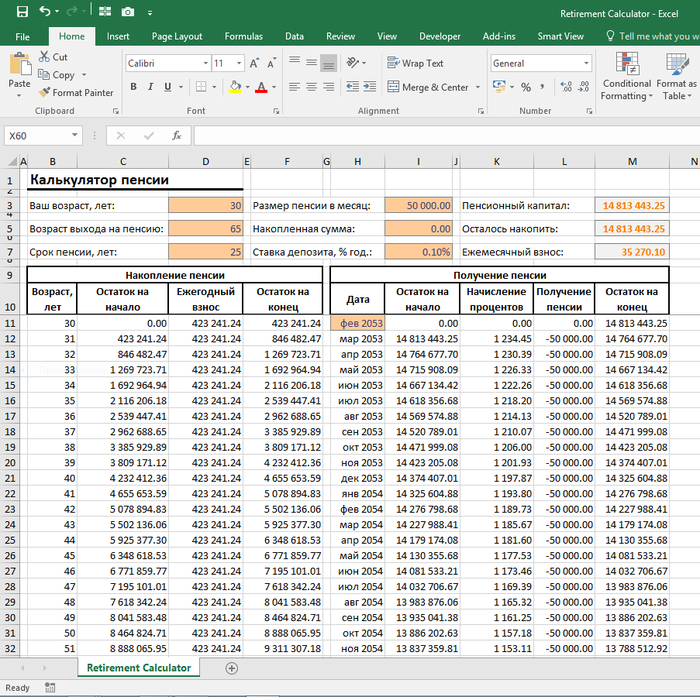The width and height of the screenshot is (700, 697).
Task: Click Decrease Decimal icon
Action: coord(584,87)
